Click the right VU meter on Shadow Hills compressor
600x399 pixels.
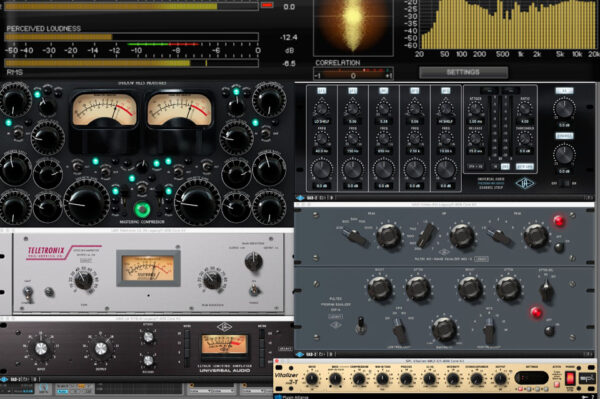coord(179,110)
